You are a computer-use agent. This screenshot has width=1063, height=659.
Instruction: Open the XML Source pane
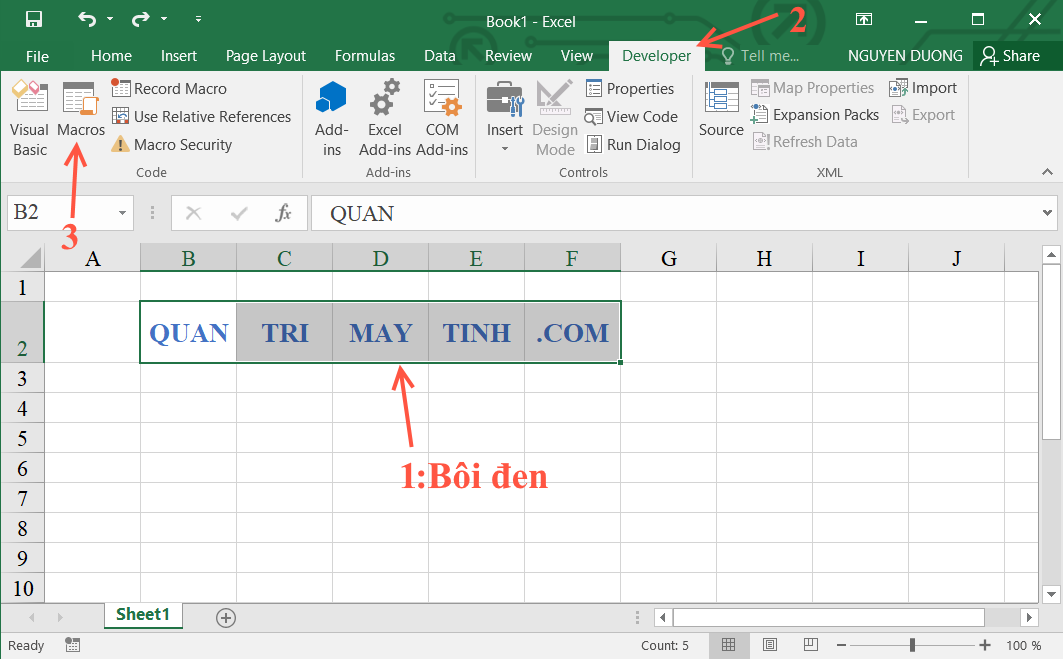pos(721,110)
